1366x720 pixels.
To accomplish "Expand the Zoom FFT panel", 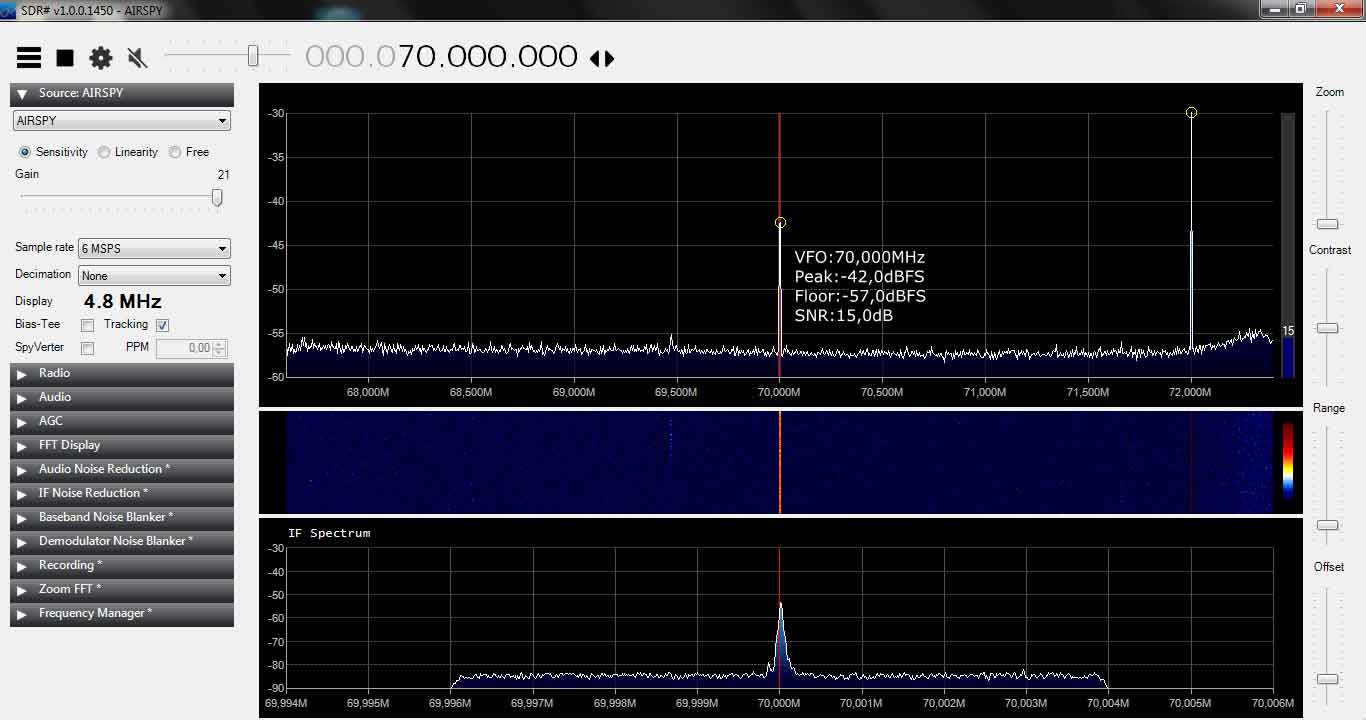I will (122, 590).
